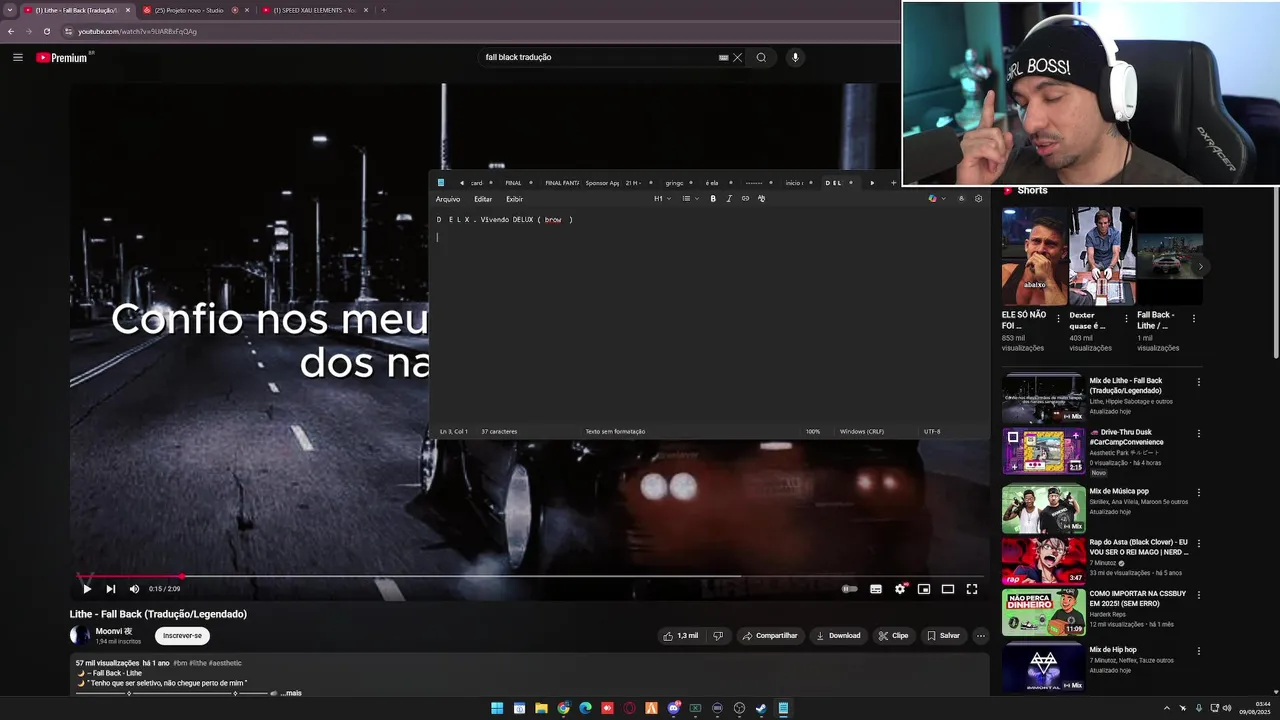Subscribe with Inscrever-se button
Image resolution: width=1280 pixels, height=720 pixels.
[x=182, y=635]
